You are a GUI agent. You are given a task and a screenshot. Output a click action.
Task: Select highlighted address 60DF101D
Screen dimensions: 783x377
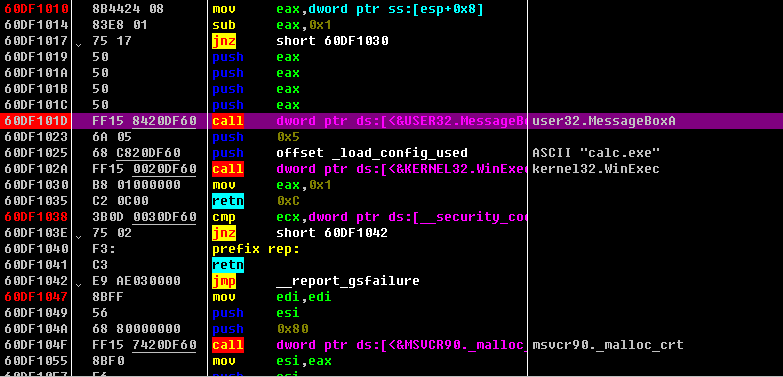point(36,121)
